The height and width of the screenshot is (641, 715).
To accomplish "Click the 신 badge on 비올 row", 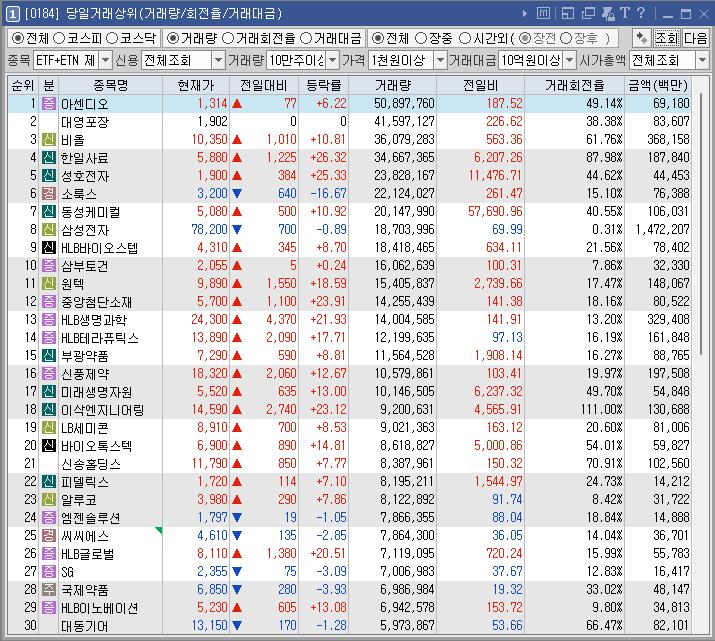I will coord(49,140).
